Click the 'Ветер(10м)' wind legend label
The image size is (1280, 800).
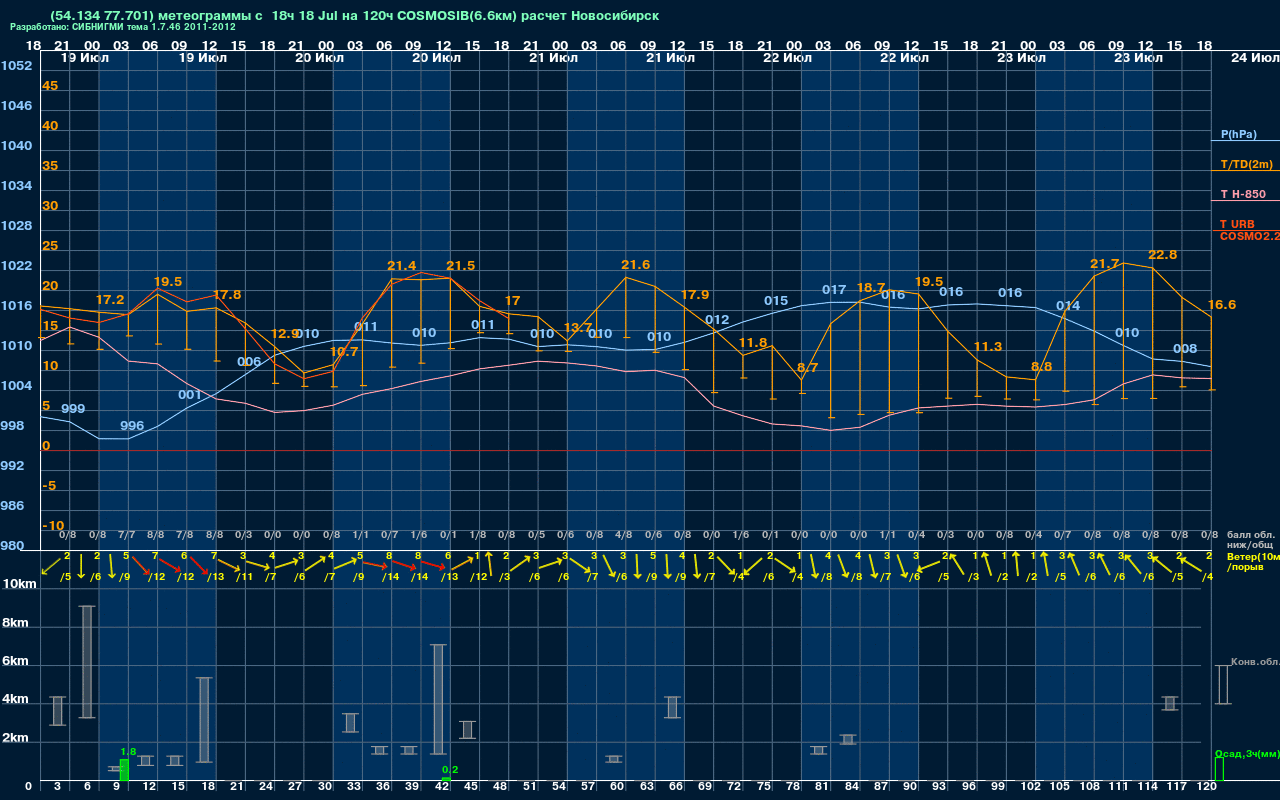1253,555
